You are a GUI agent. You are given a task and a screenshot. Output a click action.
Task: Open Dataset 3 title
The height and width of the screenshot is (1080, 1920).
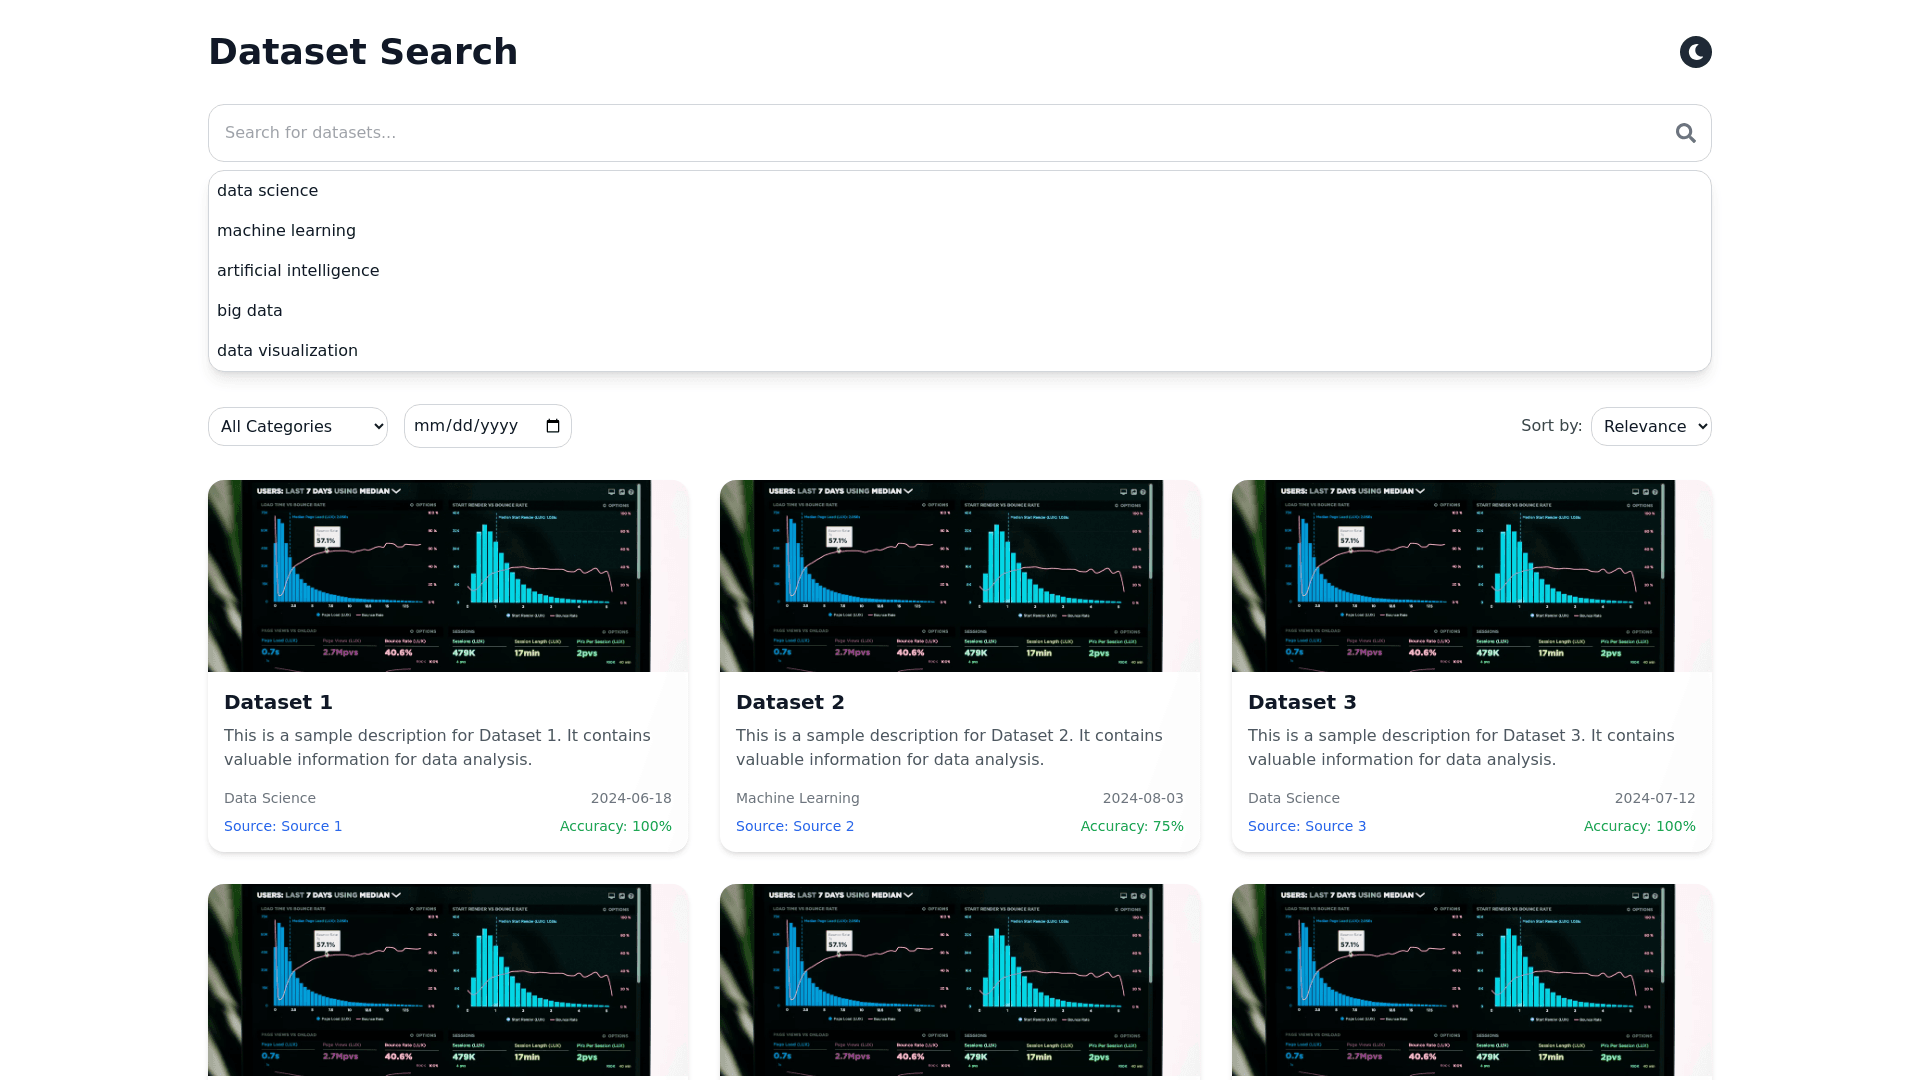pos(1302,702)
